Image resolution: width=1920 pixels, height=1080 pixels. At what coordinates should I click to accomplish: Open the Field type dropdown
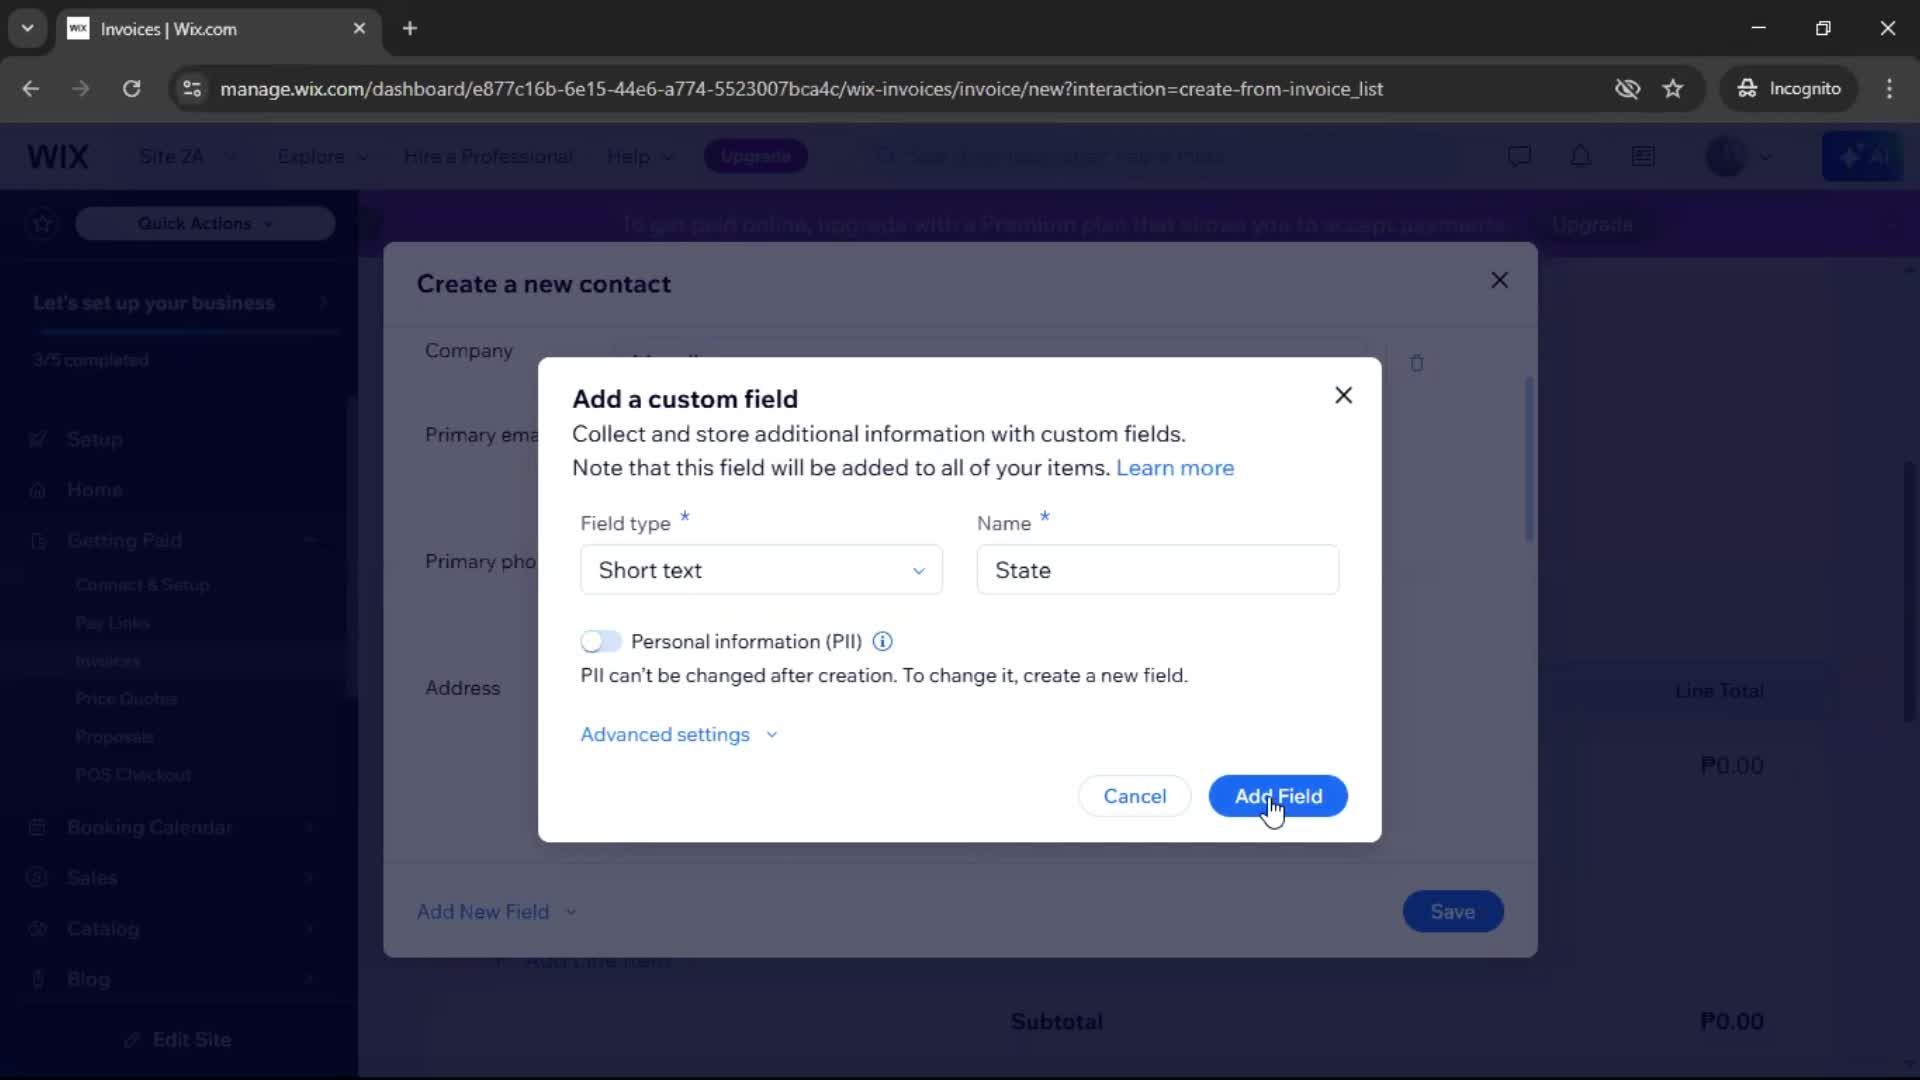761,570
